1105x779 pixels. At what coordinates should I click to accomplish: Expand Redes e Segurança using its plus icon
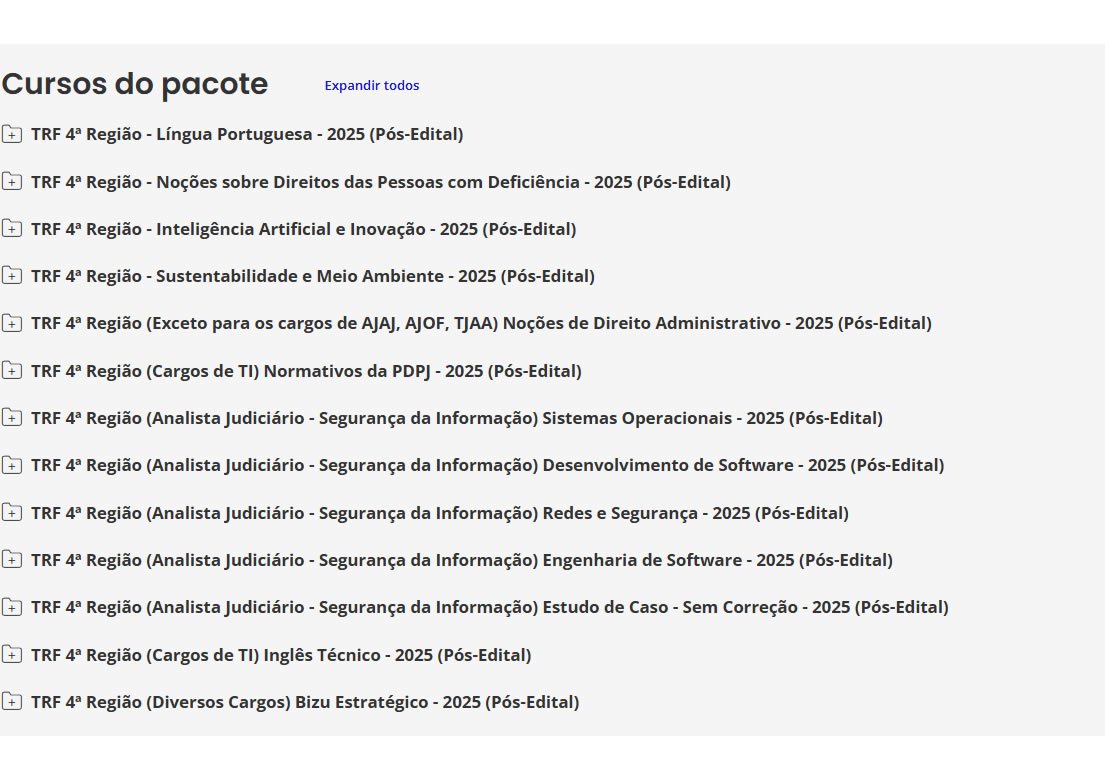[x=11, y=513]
